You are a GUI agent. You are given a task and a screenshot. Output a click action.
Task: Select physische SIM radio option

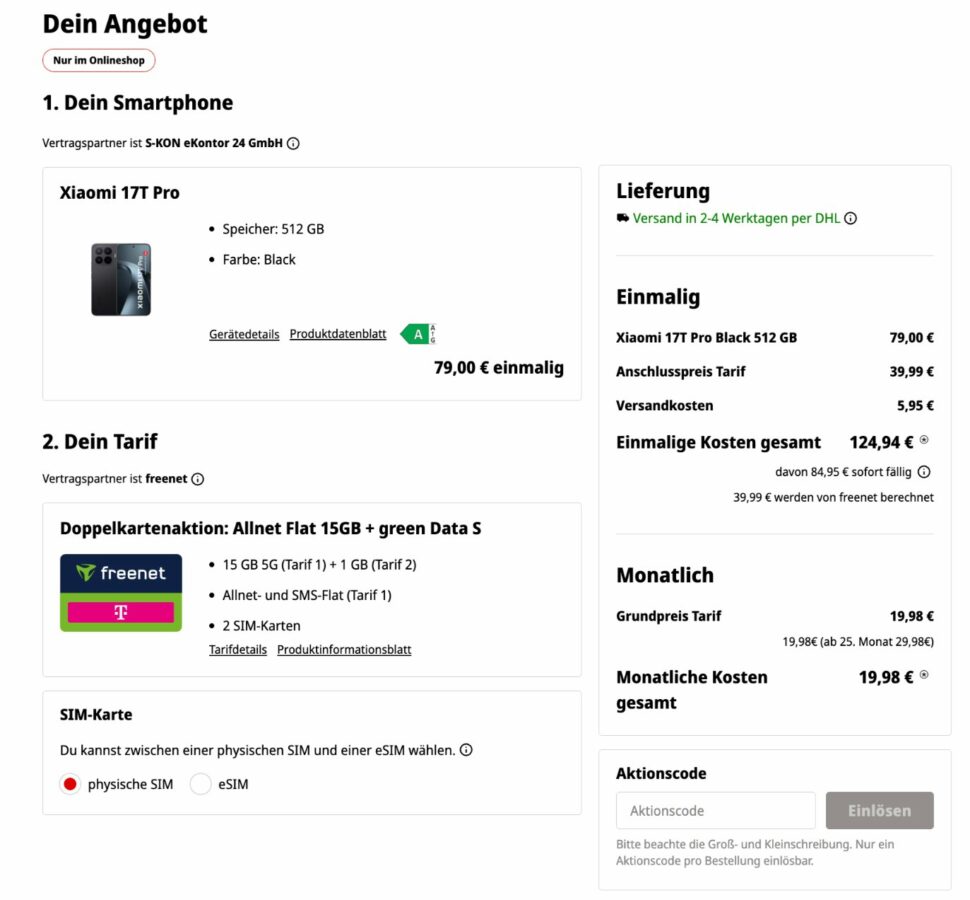70,784
